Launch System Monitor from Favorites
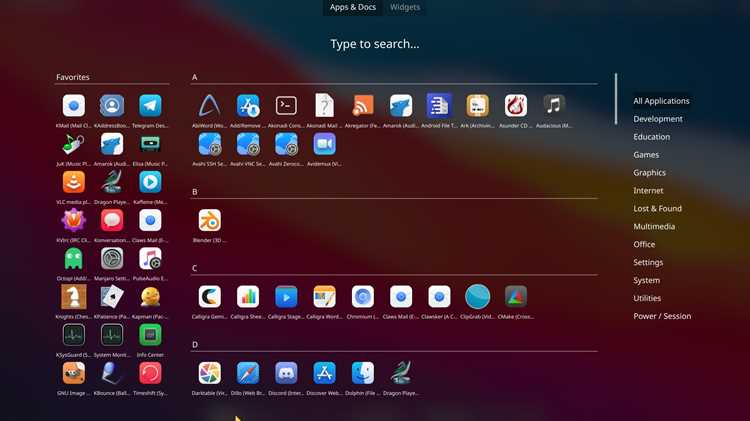Viewport: 750px width, 421px height. pos(112,335)
